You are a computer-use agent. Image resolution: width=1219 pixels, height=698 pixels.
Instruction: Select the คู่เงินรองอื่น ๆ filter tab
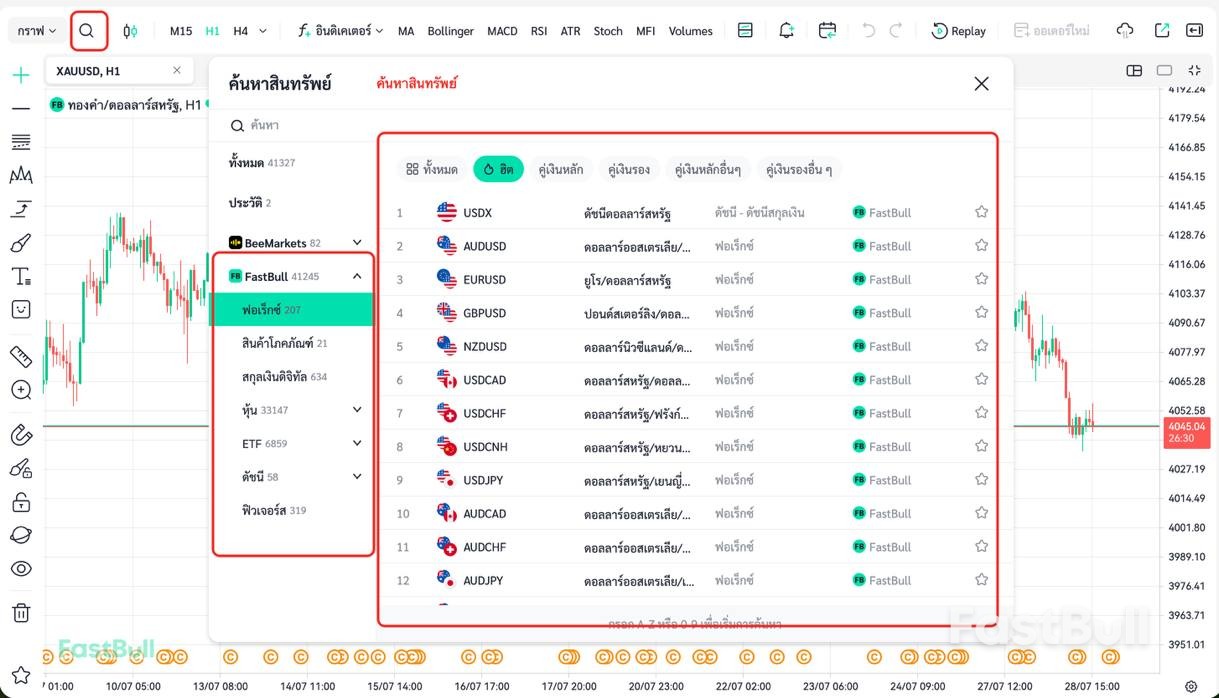[799, 169]
